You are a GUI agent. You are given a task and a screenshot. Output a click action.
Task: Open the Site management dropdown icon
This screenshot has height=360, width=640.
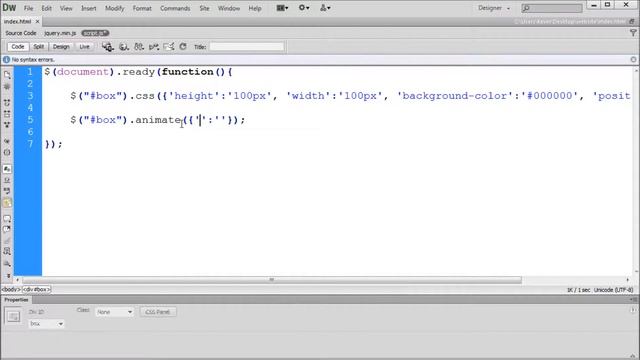[325, 8]
